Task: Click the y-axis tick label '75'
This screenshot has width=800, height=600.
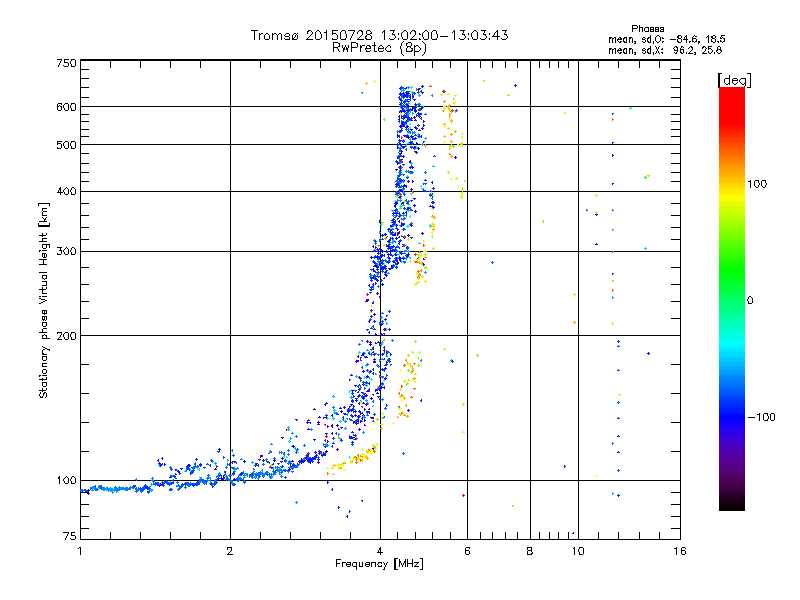Action: click(70, 536)
